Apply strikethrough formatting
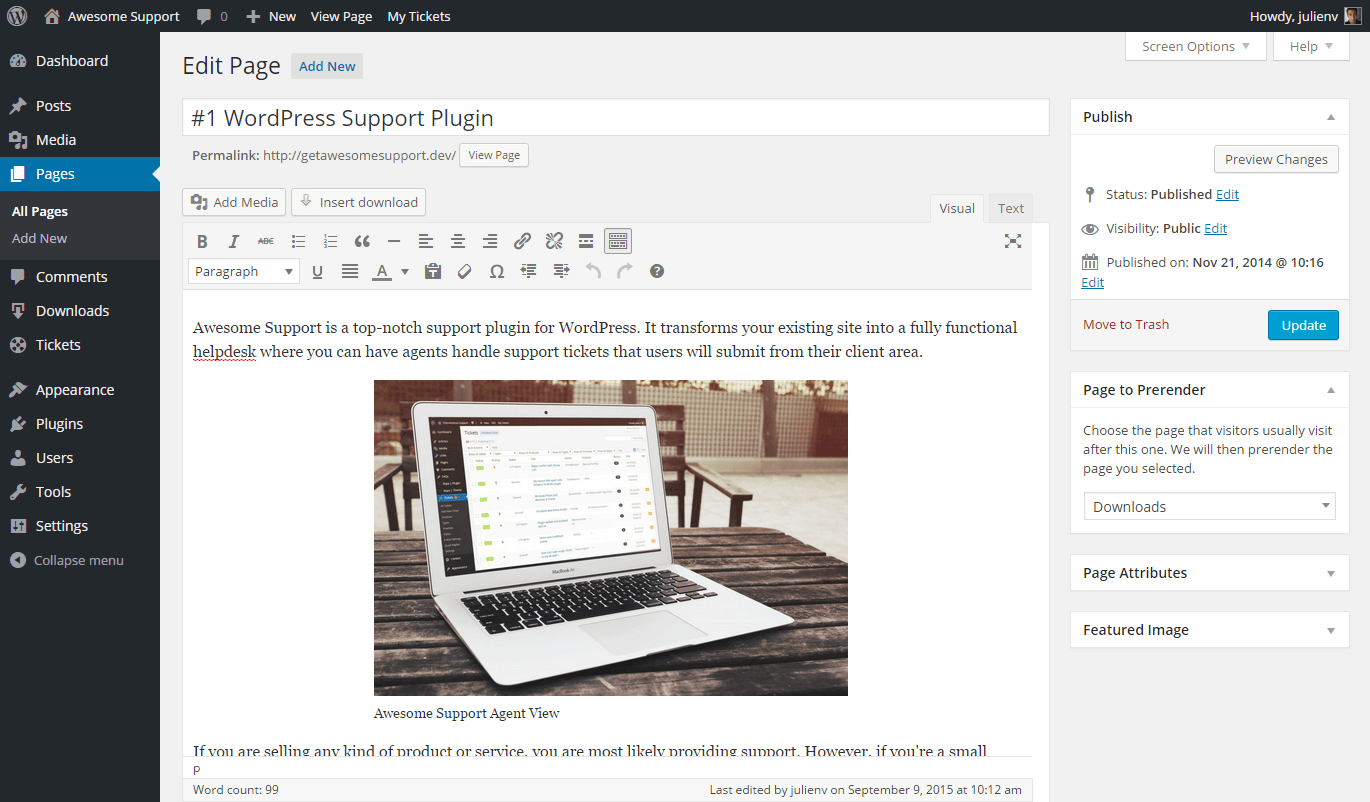This screenshot has height=802, width=1370. pyautogui.click(x=266, y=241)
